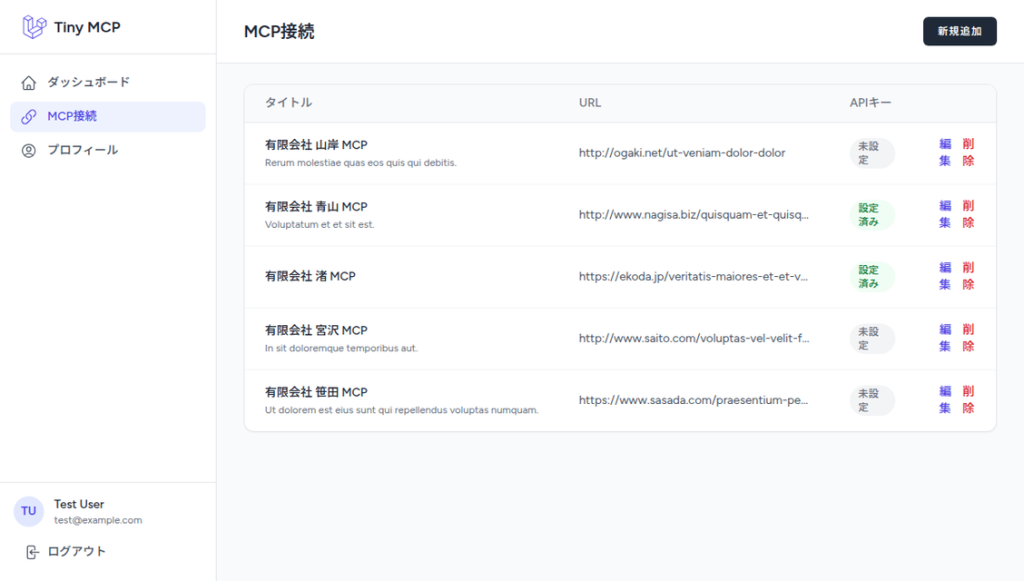
Task: Click the タイトル column header
Action: click(288, 102)
